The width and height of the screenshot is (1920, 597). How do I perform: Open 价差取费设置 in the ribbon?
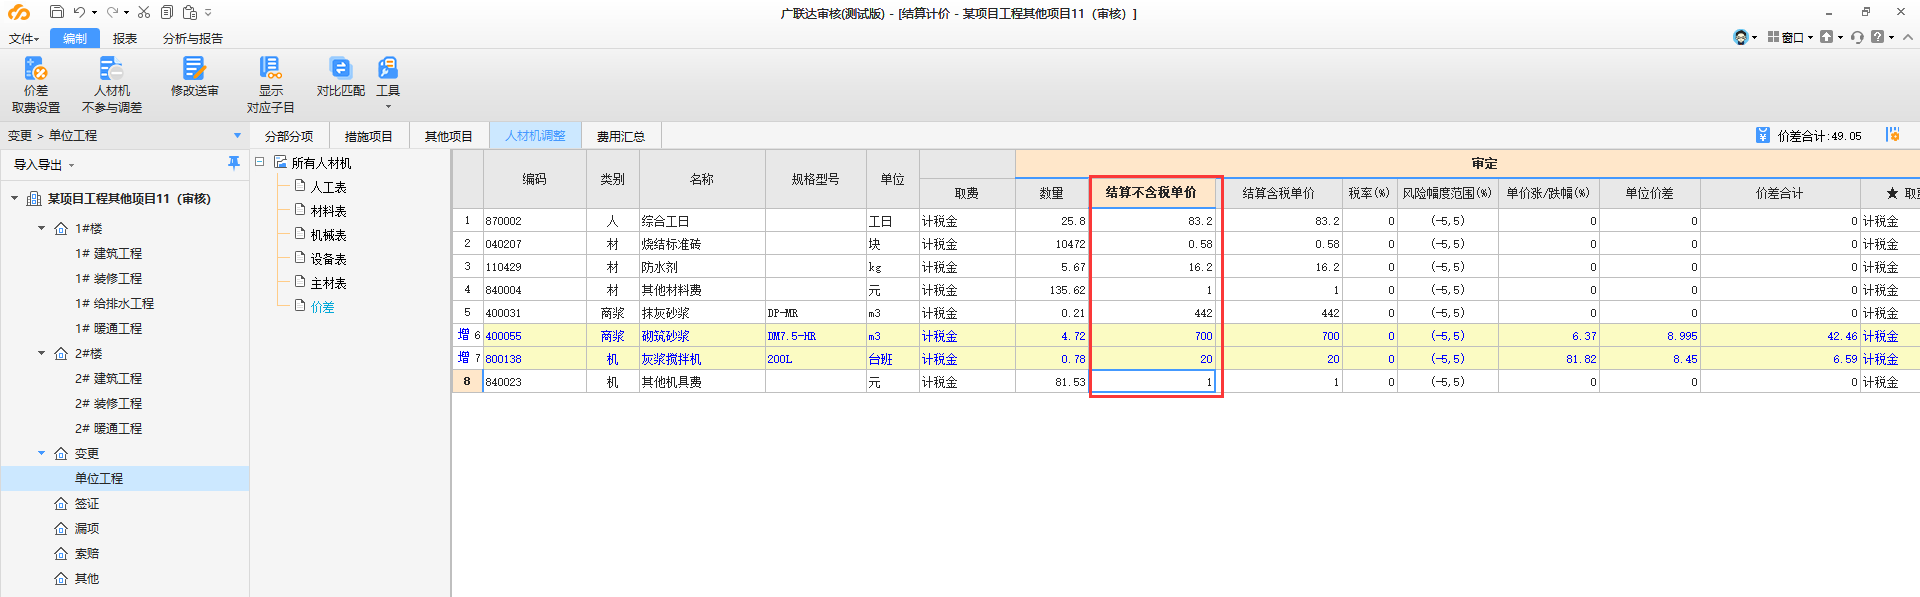[36, 84]
